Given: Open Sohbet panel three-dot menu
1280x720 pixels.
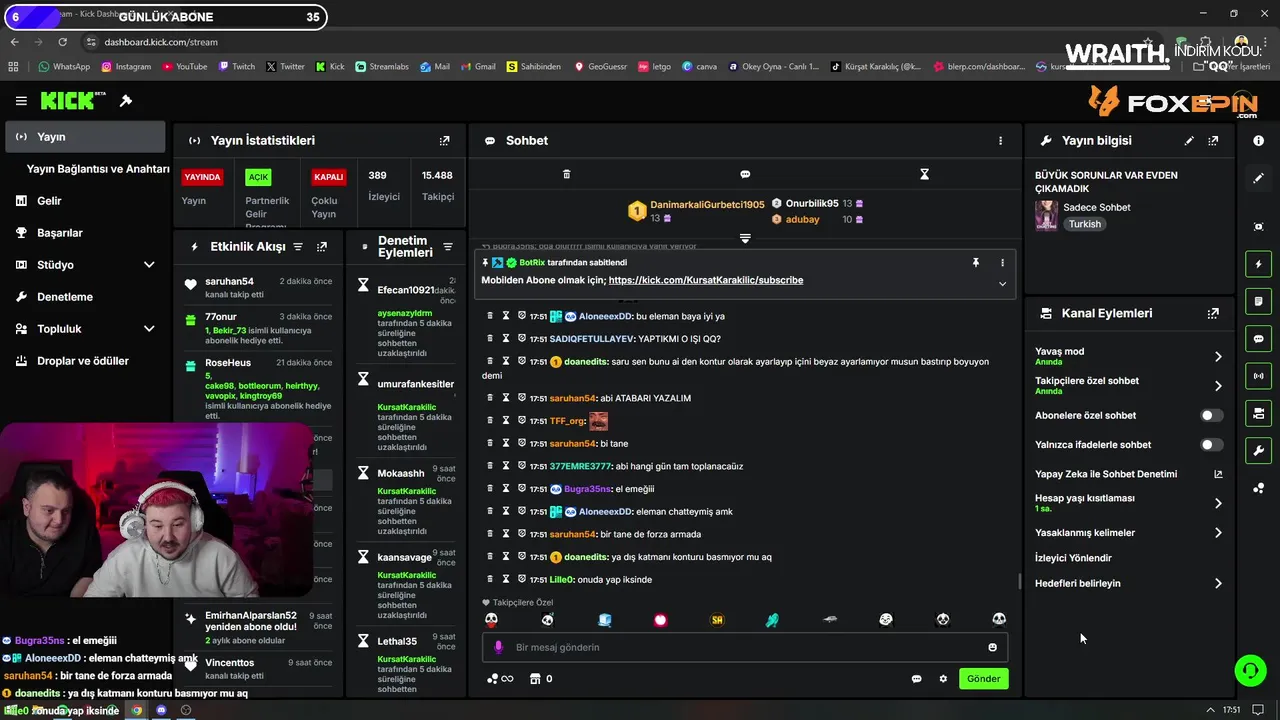Looking at the screenshot, I should point(1000,141).
